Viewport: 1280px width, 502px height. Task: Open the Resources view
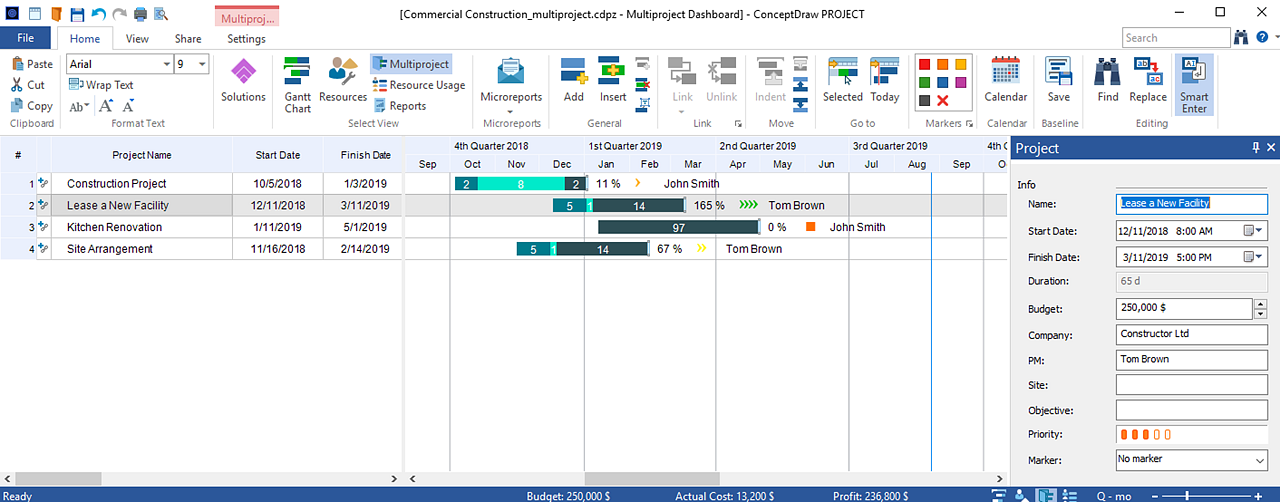pos(343,81)
